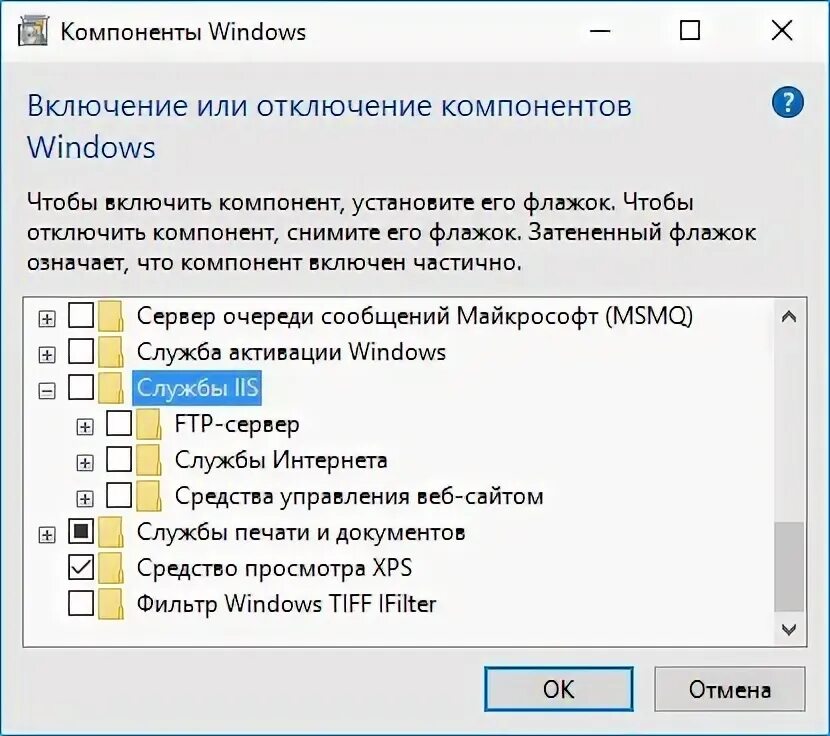Expand the Средства управления веб-сайтом node
This screenshot has width=830, height=736.
pos(85,499)
